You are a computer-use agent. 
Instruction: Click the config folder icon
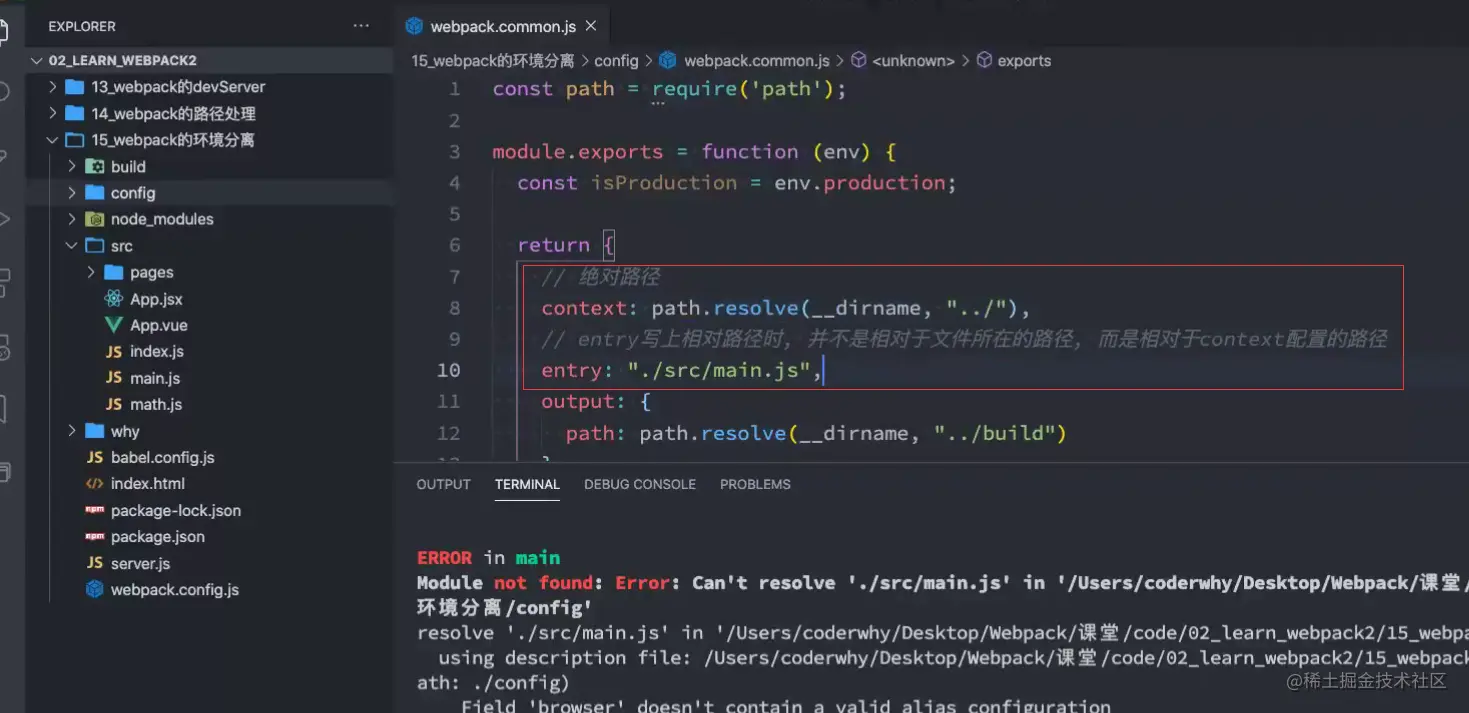(95, 192)
